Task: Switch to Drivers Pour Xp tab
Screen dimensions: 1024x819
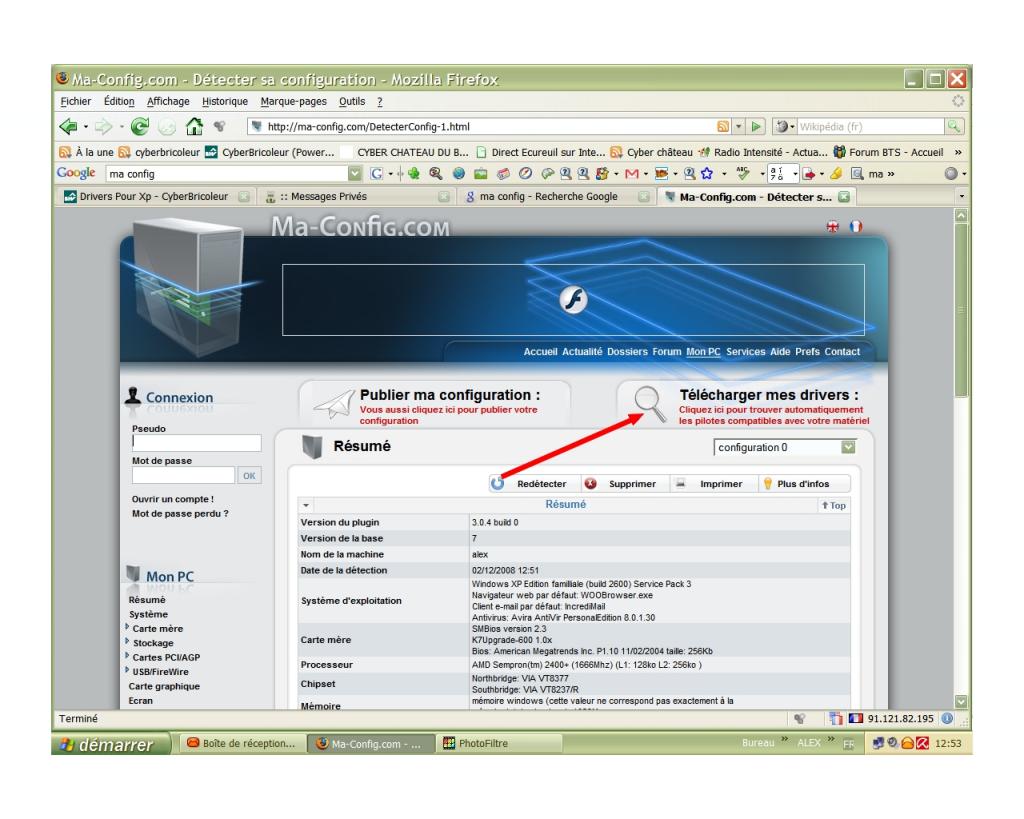Action: [x=155, y=197]
